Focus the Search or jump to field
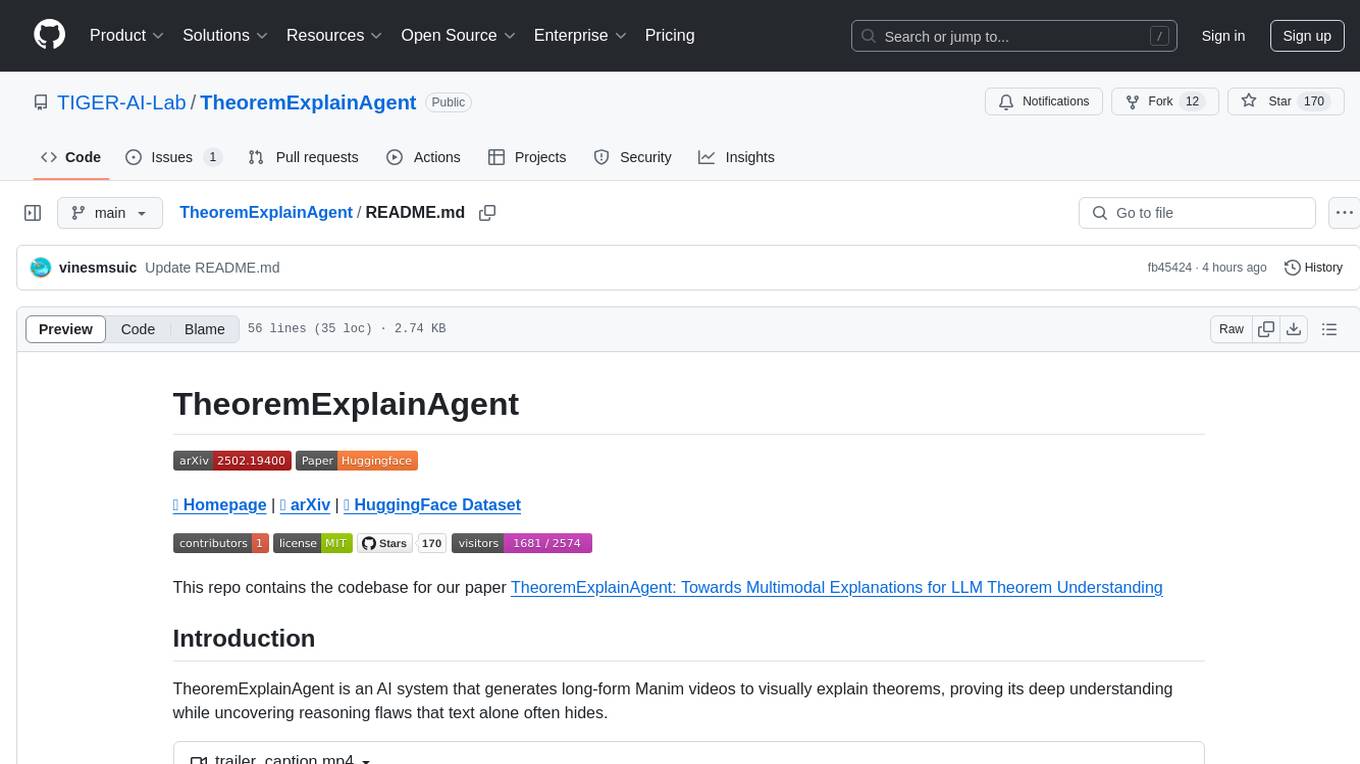The width and height of the screenshot is (1360, 764). pyautogui.click(x=1013, y=36)
